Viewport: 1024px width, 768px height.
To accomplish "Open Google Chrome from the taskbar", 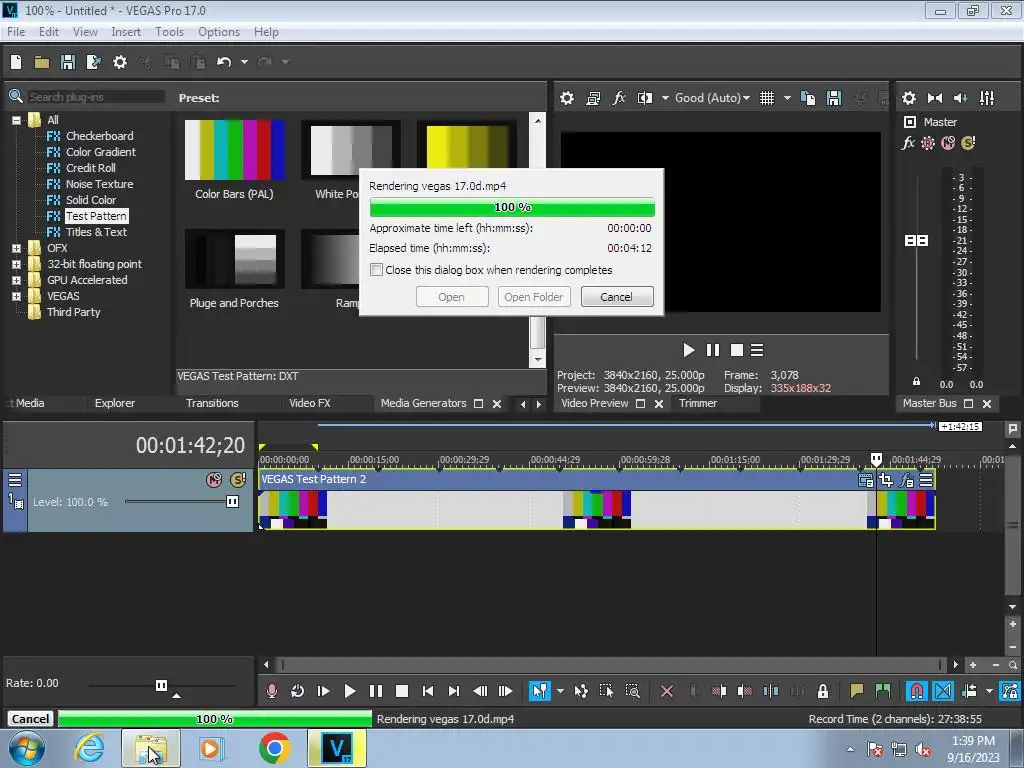I will tap(274, 748).
